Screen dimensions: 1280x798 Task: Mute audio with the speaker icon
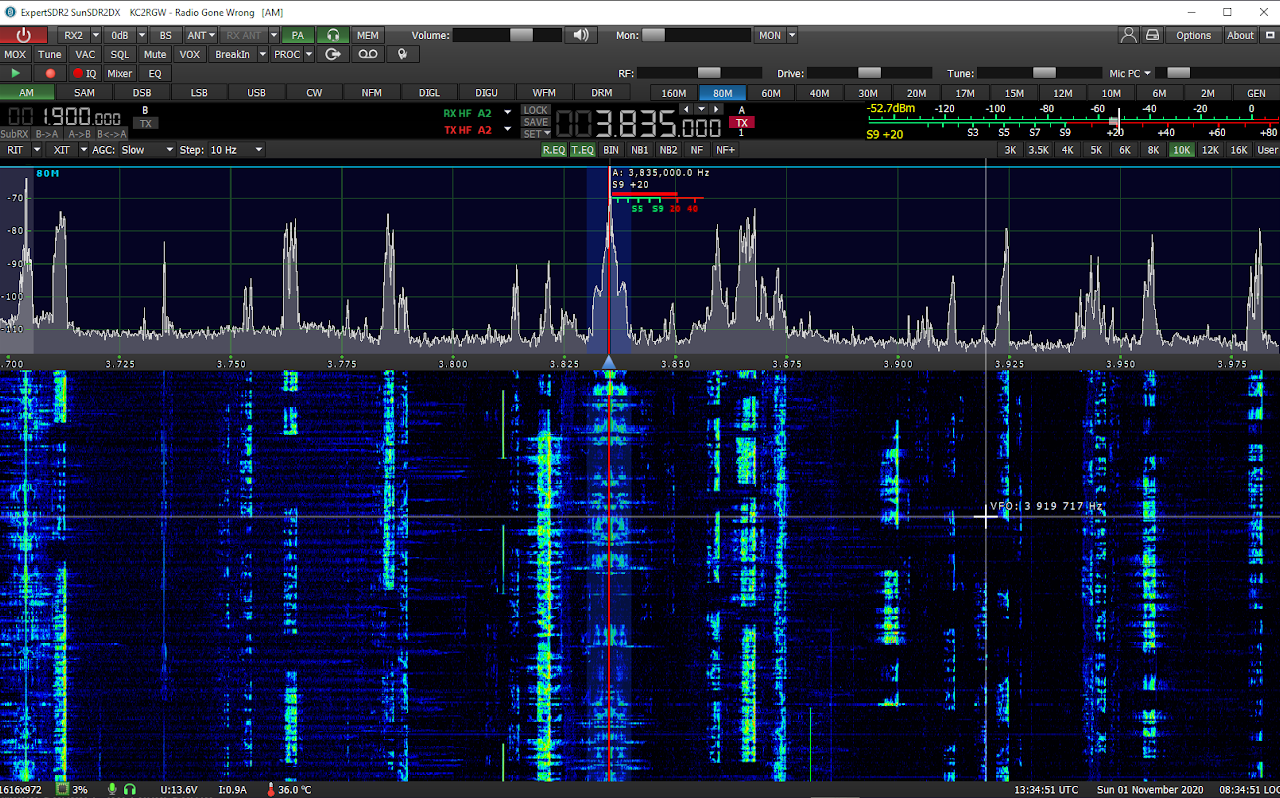click(581, 35)
